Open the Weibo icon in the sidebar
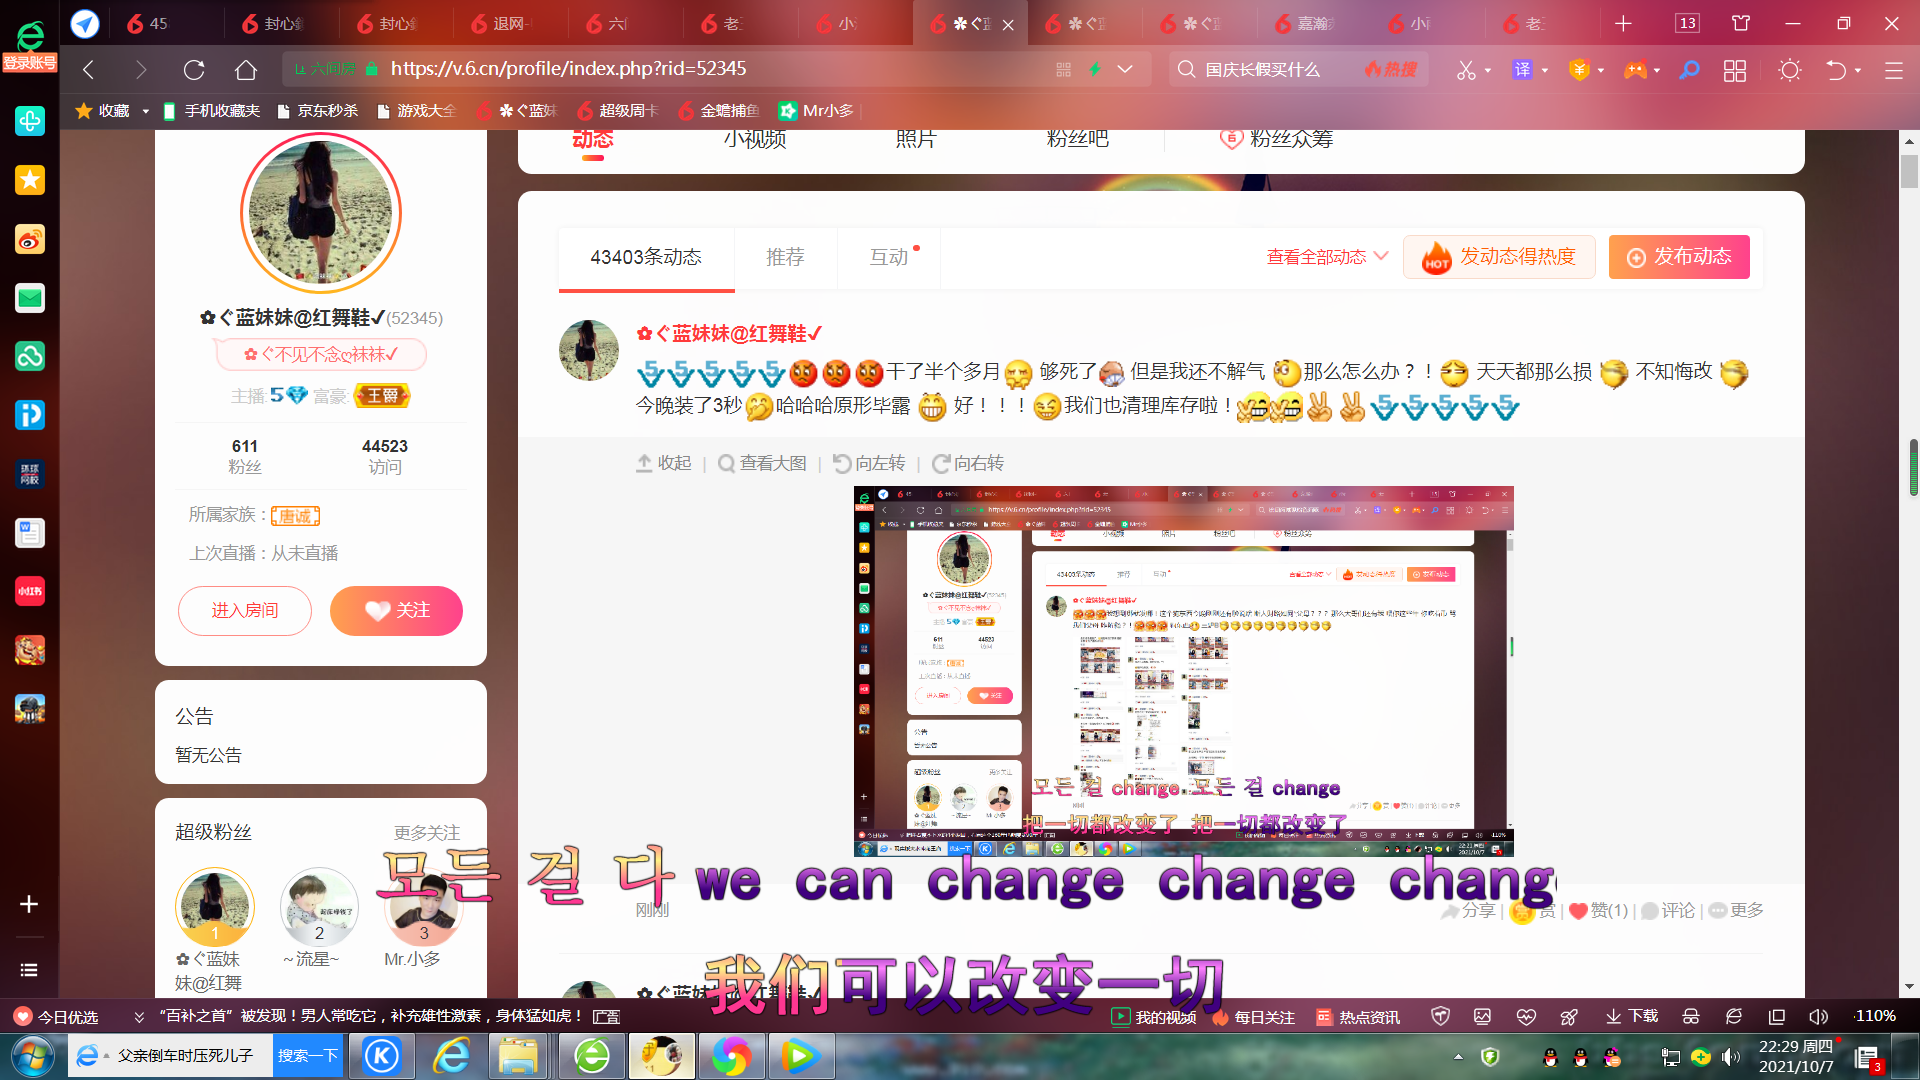The width and height of the screenshot is (1920, 1080). (30, 239)
